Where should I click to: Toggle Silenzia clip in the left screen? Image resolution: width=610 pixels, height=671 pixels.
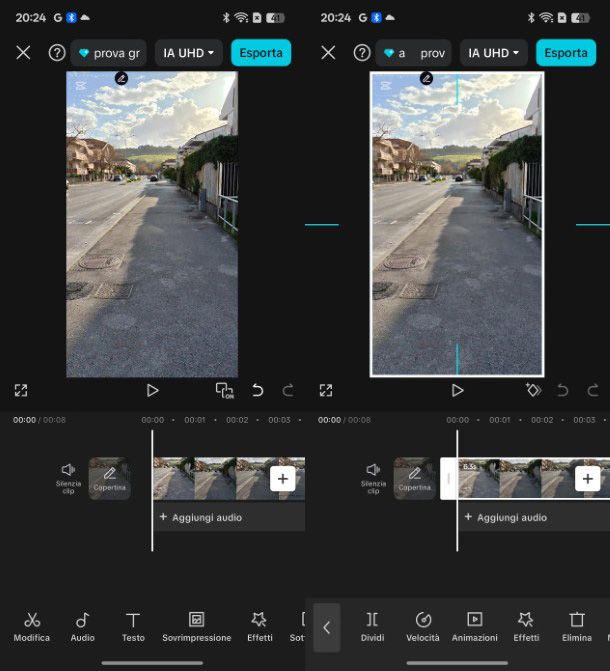[68, 476]
